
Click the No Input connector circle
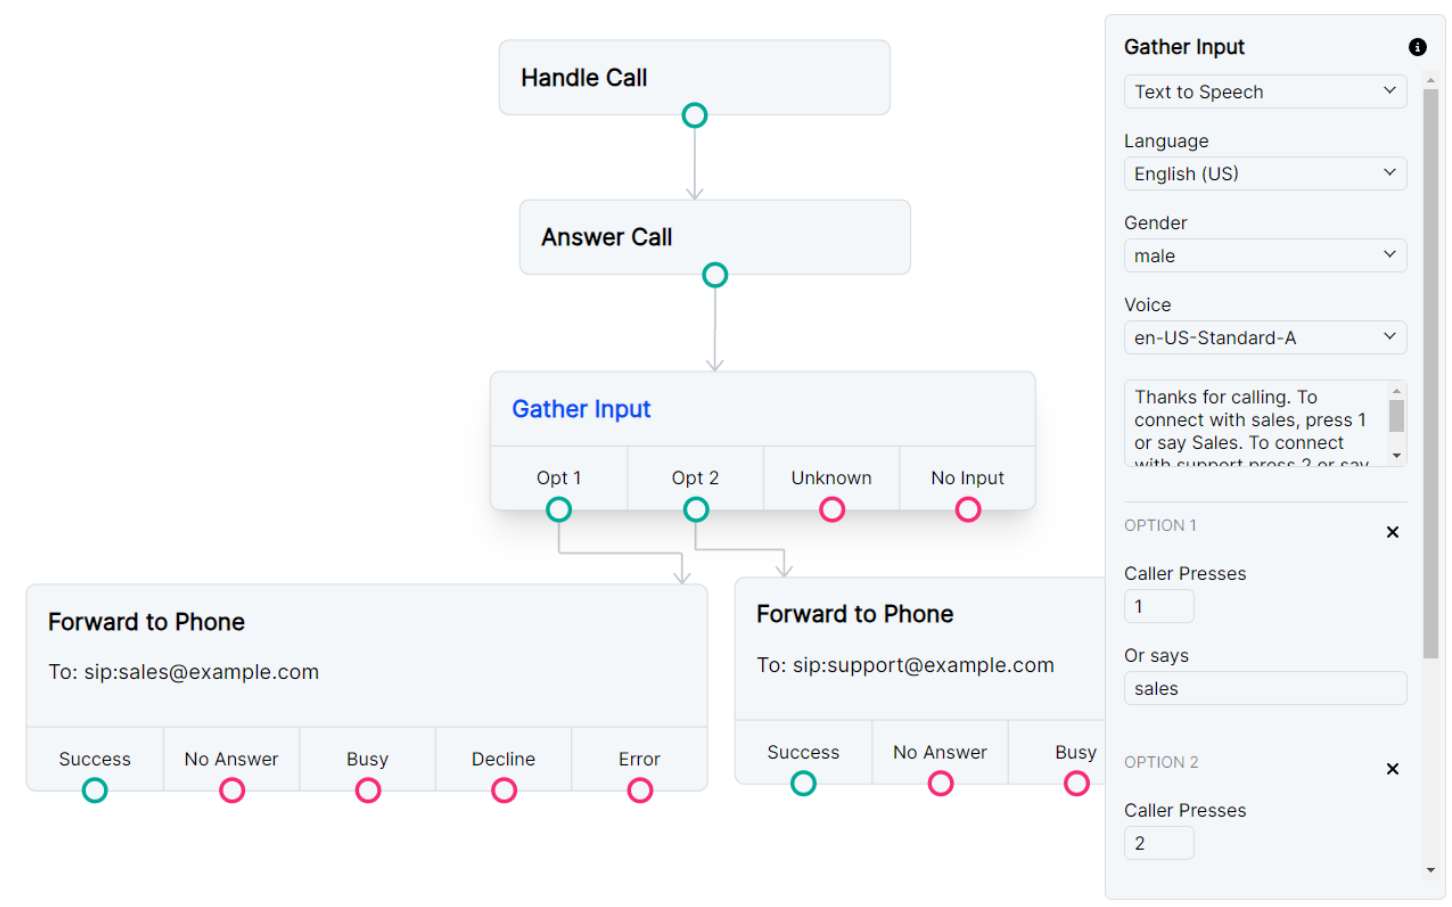pyautogui.click(x=967, y=509)
